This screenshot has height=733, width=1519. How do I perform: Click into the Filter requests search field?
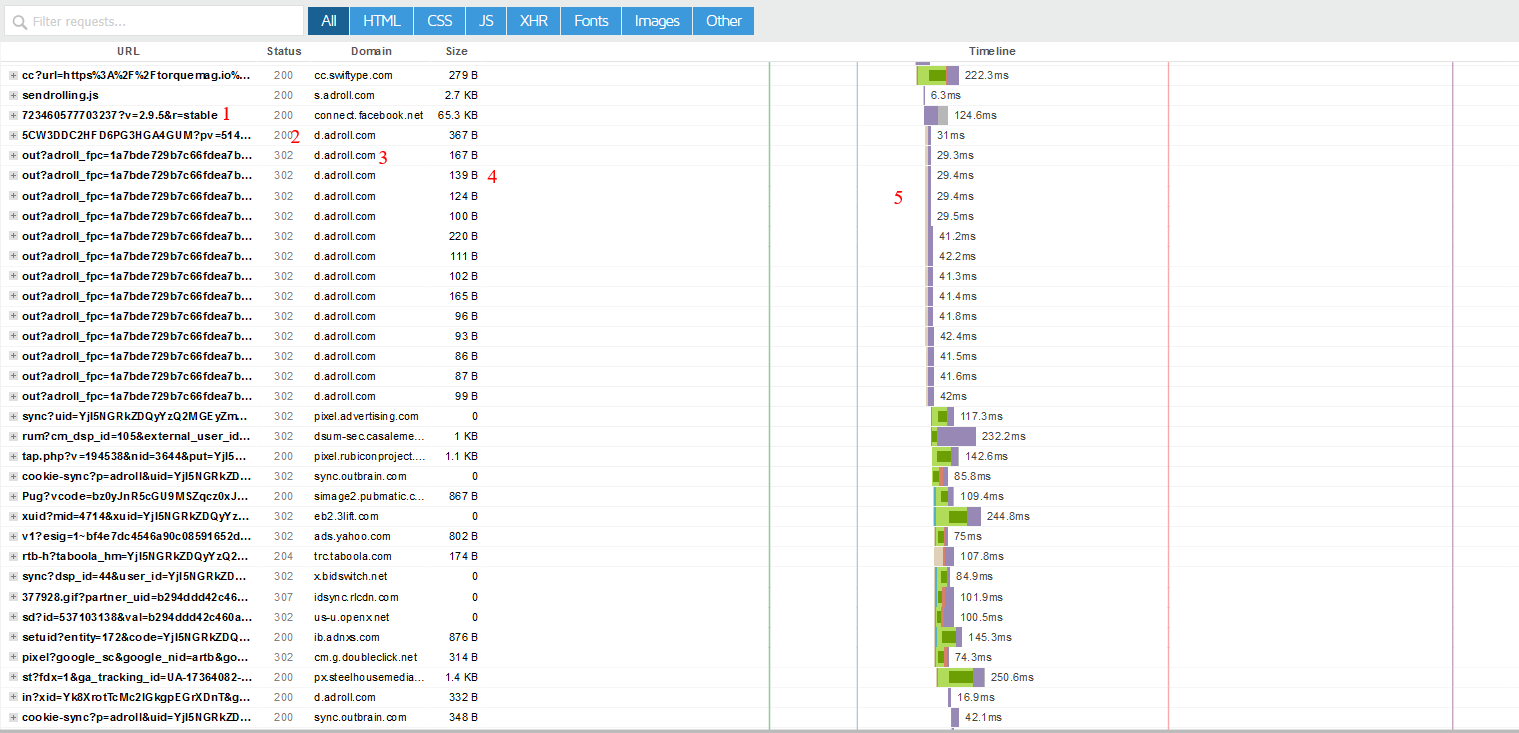[160, 21]
